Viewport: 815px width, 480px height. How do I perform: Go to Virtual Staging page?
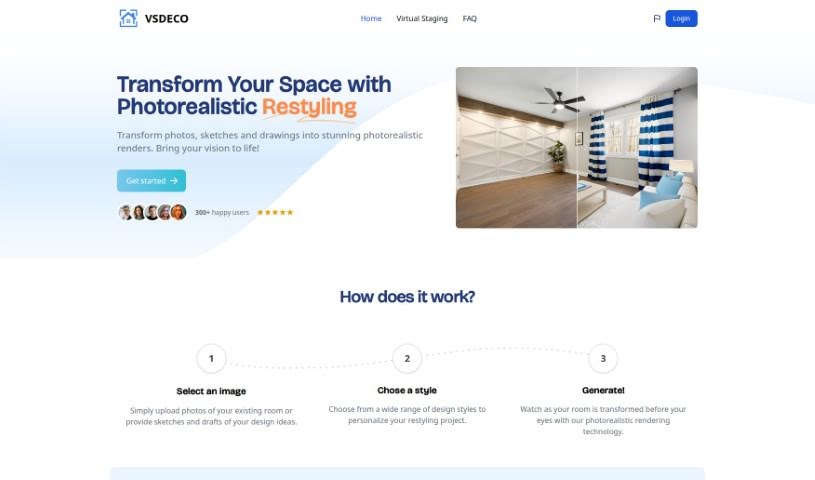422,18
